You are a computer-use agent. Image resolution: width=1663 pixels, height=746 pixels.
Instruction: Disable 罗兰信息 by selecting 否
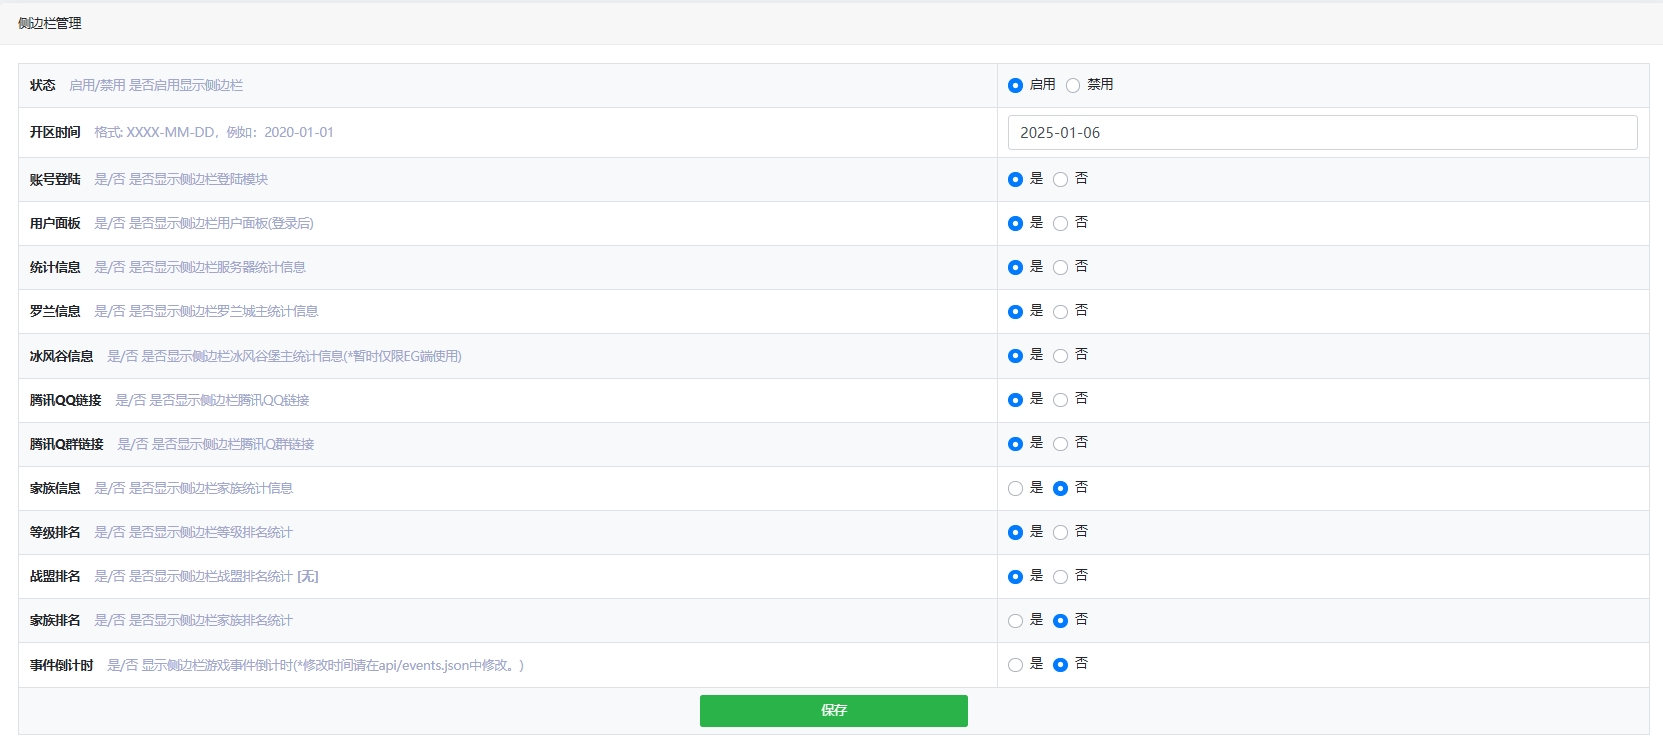click(1060, 312)
